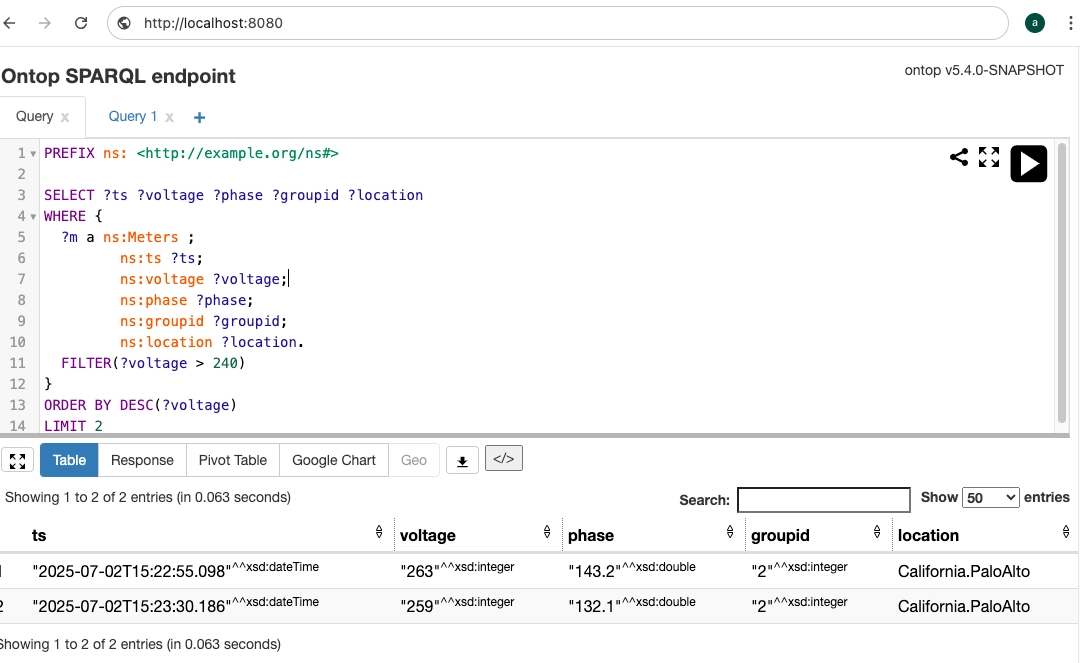Toggle fullscreen for the query editor
1080x663 pixels.
tap(989, 157)
